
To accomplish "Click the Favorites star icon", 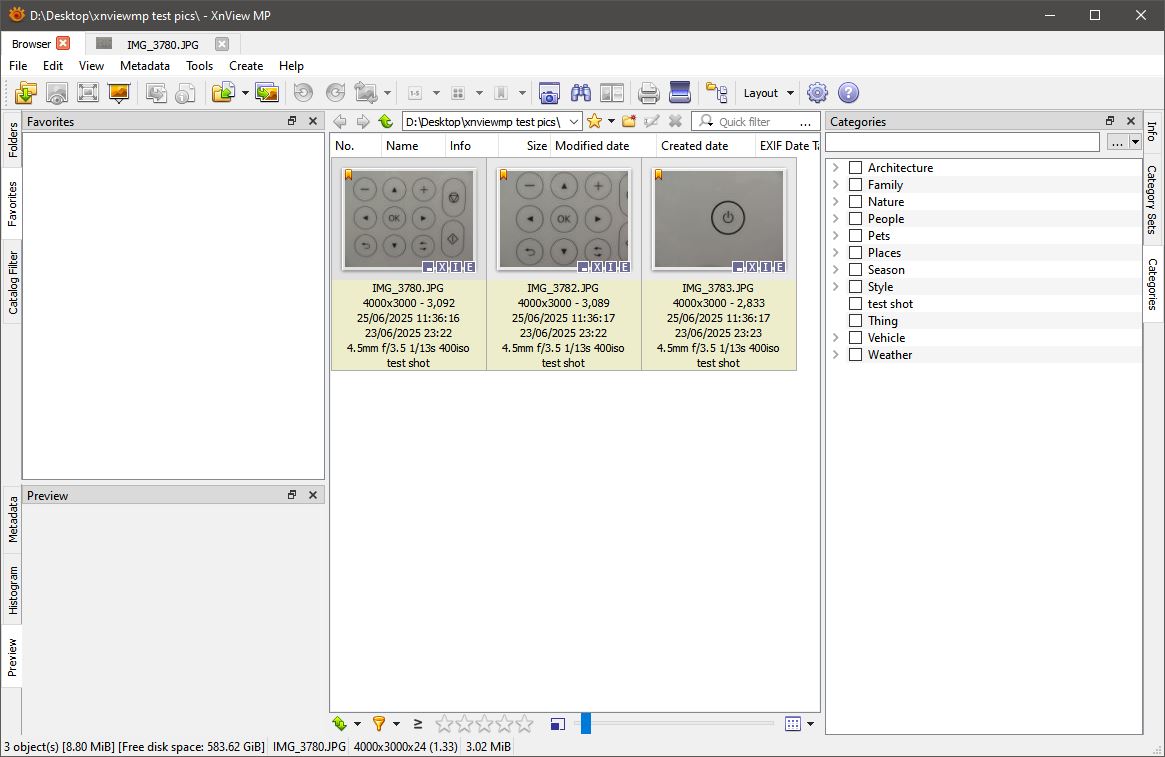I will click(x=594, y=121).
